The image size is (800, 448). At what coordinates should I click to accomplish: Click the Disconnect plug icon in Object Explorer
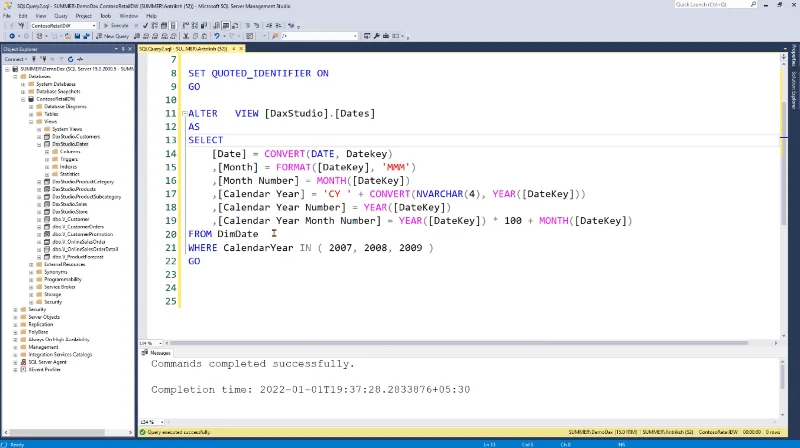tap(44, 59)
